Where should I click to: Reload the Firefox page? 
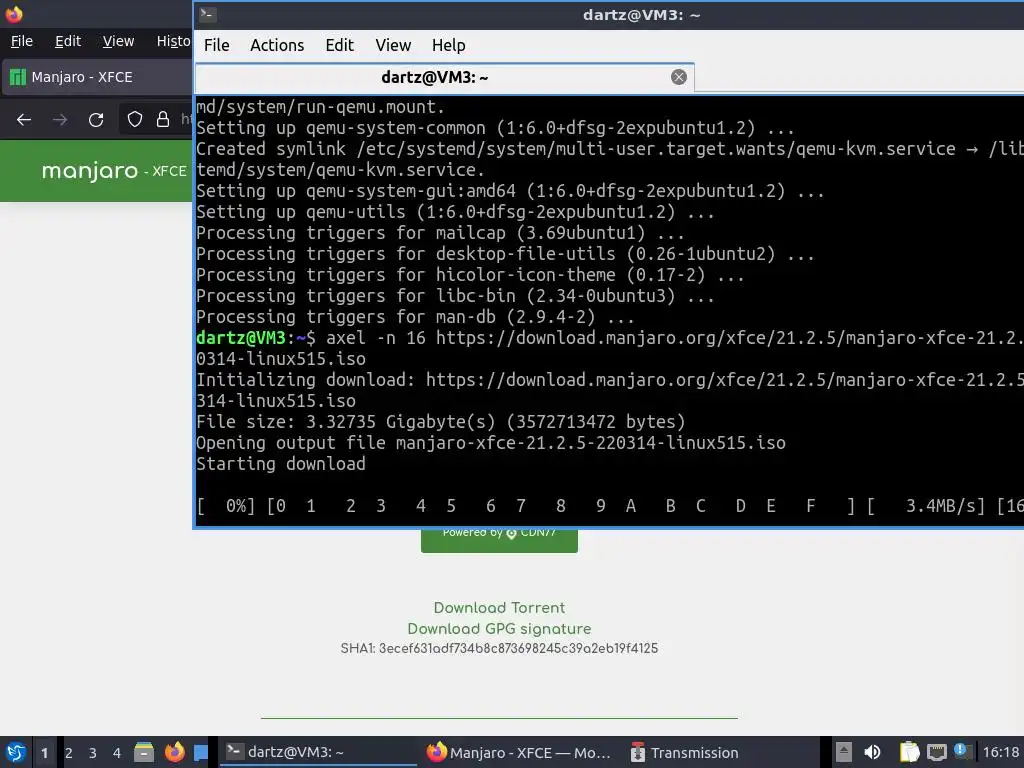coord(96,120)
